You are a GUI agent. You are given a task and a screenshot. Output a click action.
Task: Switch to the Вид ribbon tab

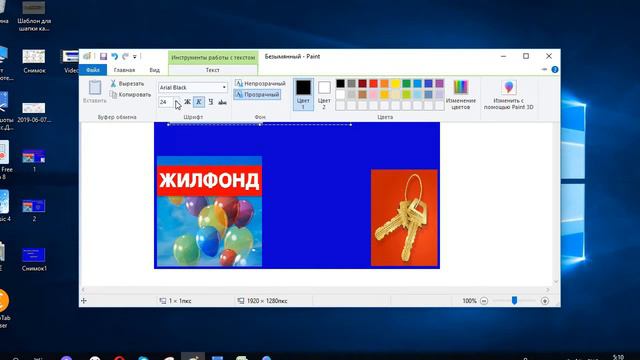click(154, 70)
